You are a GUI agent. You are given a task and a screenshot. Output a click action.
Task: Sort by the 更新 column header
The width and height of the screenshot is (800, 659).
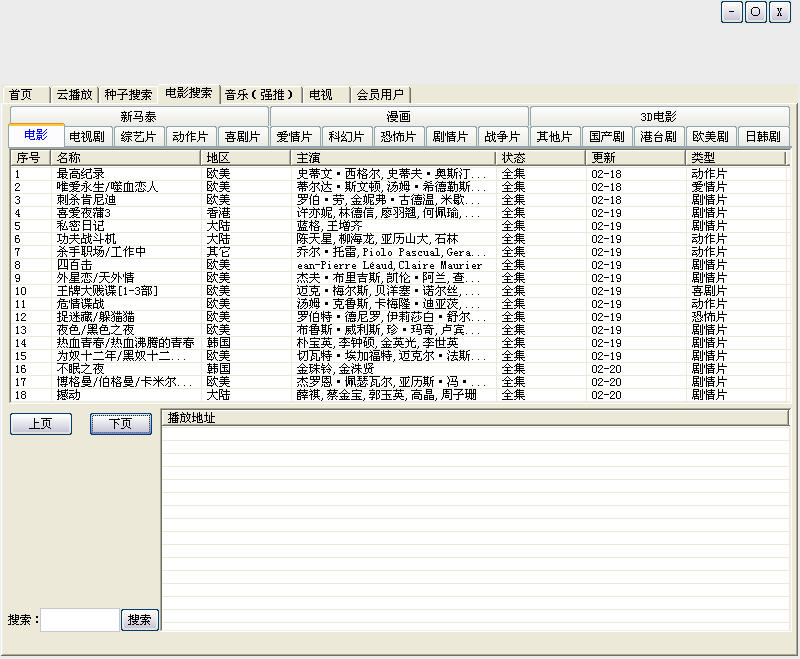coord(636,158)
